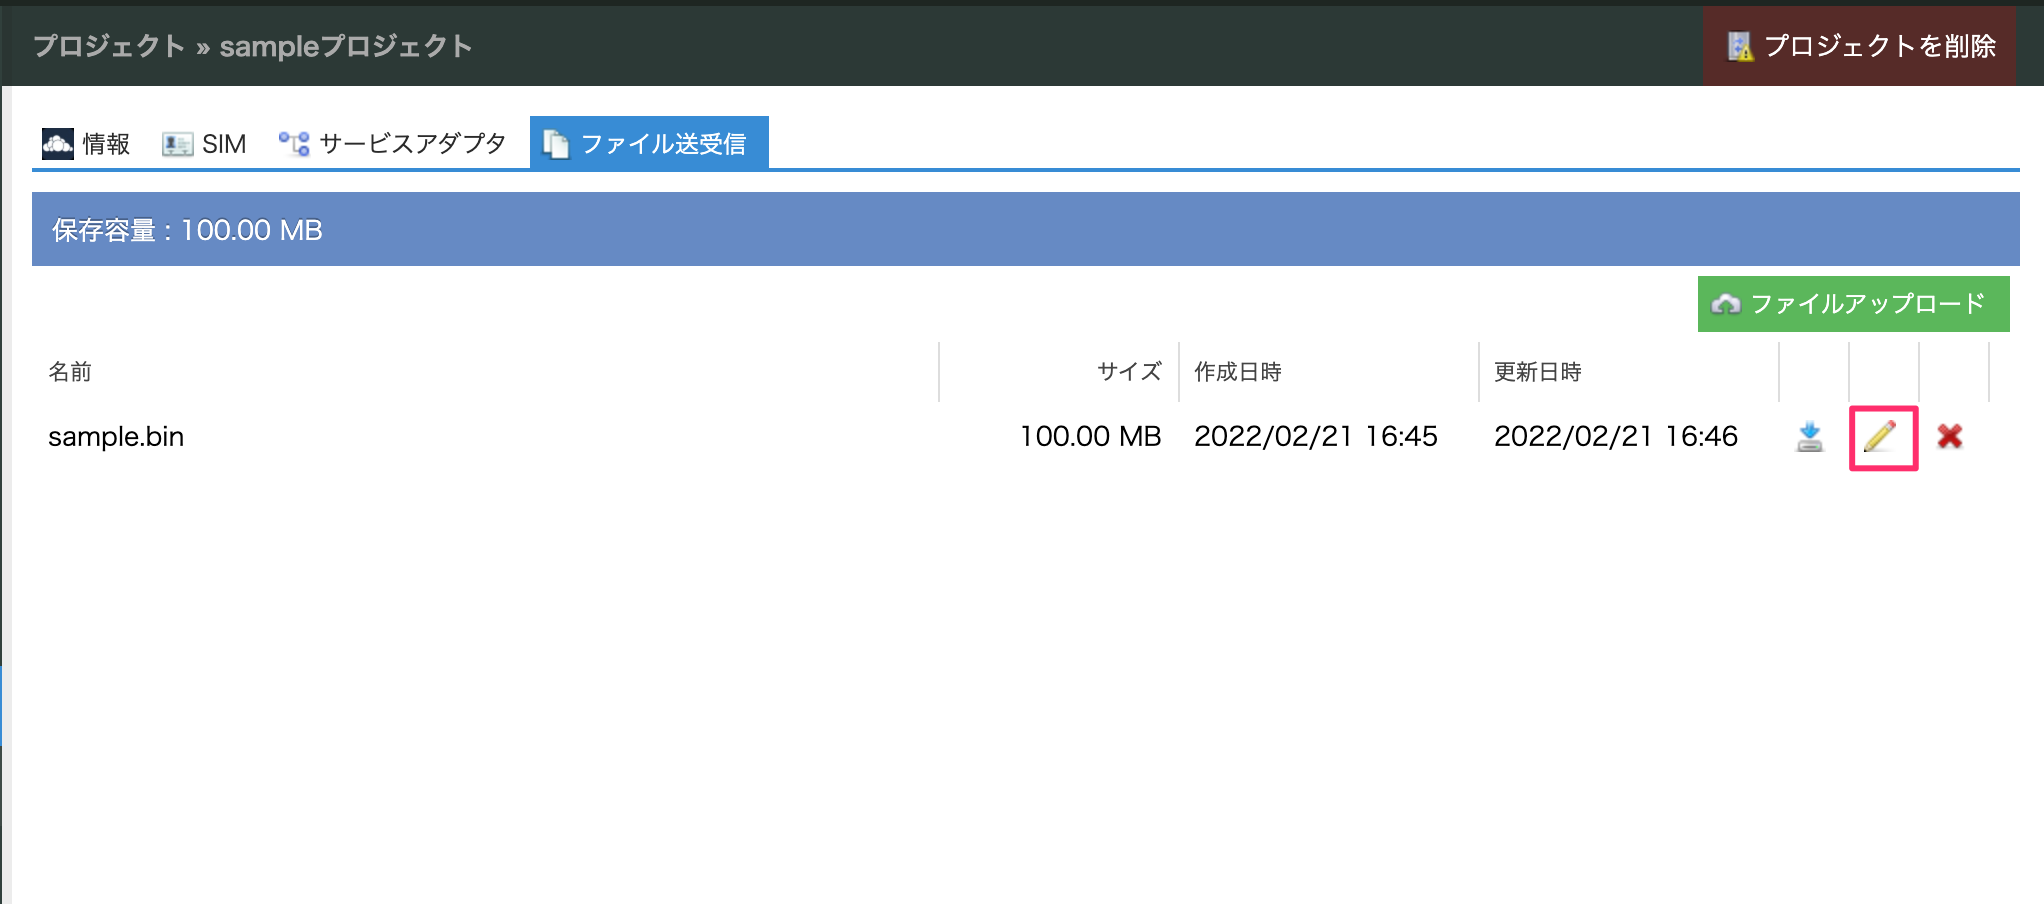Click the sampleプロジェクト breadcrumb title
This screenshot has width=2044, height=904.
(x=346, y=46)
